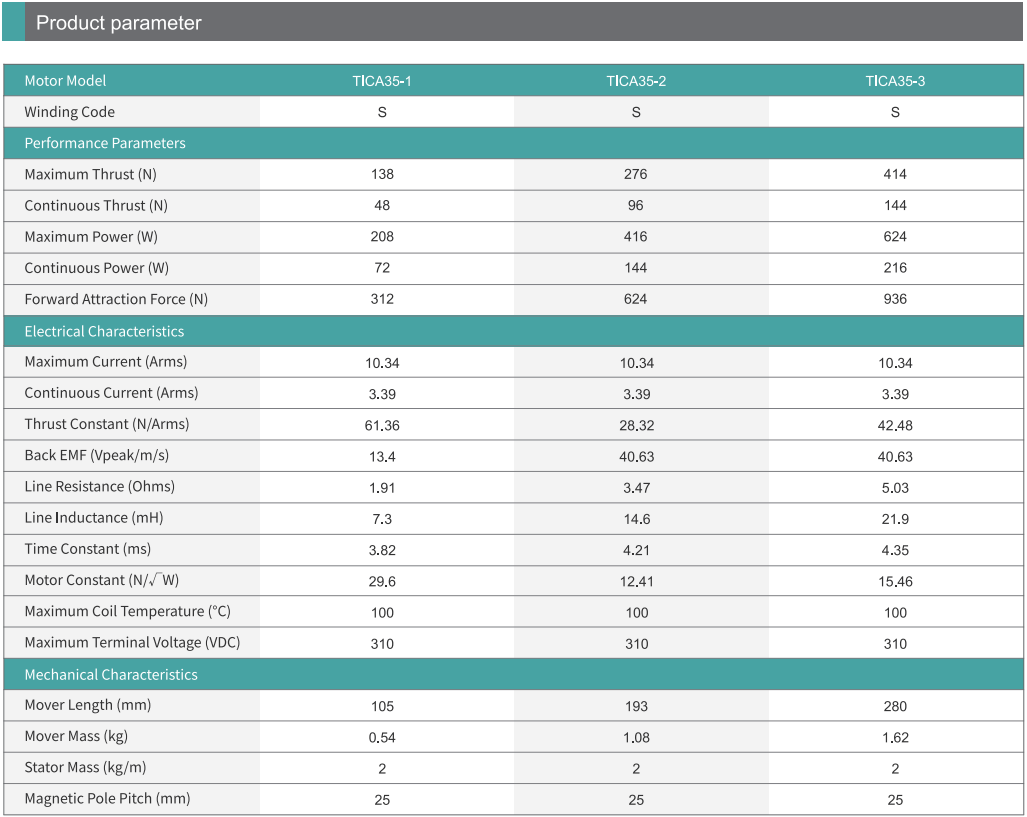
Task: Select the Thrust Constant value 61.36
Action: click(382, 425)
